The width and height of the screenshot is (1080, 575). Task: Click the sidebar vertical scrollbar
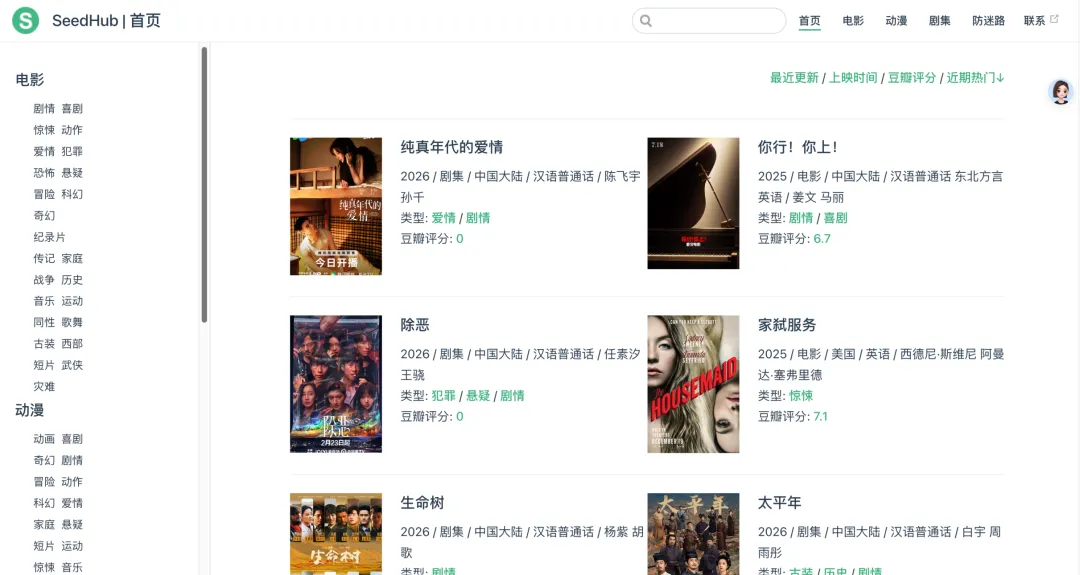204,185
